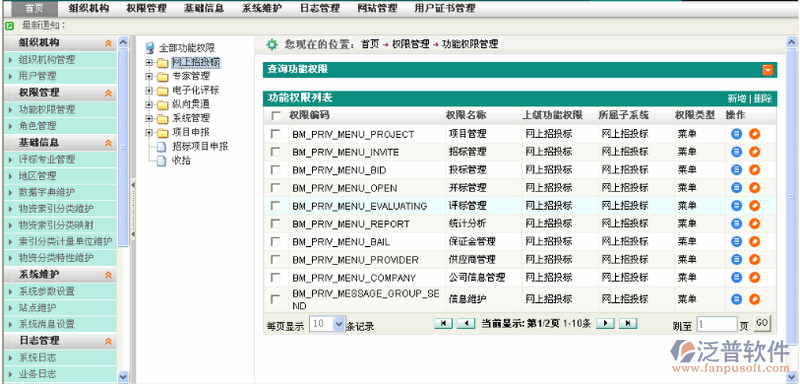800x384 pixels.
Task: Open the records per page dropdown
Action: pos(339,324)
